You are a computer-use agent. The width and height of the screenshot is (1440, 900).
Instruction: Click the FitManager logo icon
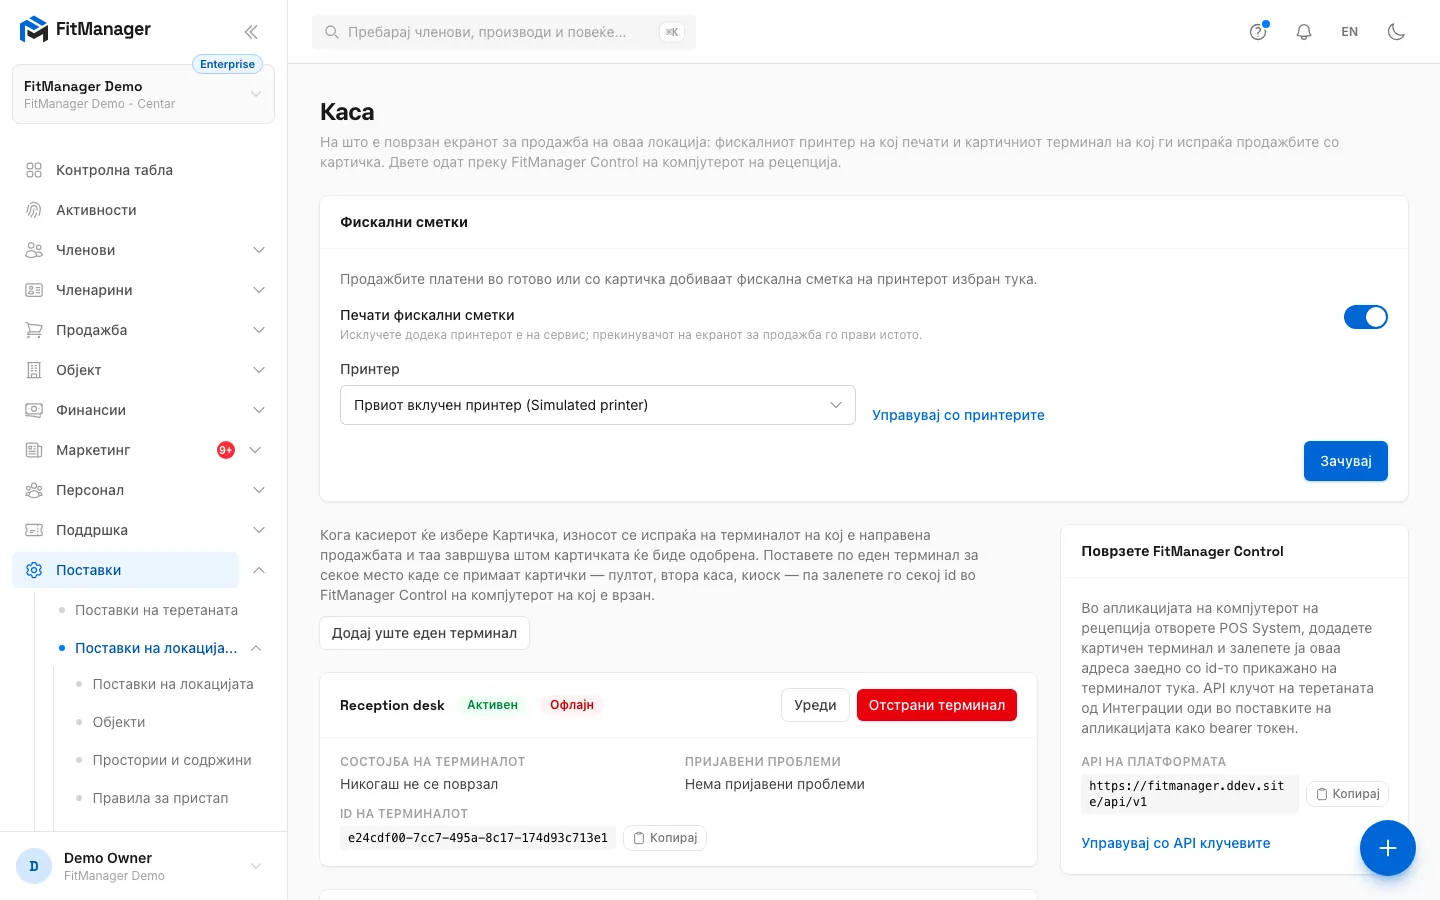click(x=34, y=30)
